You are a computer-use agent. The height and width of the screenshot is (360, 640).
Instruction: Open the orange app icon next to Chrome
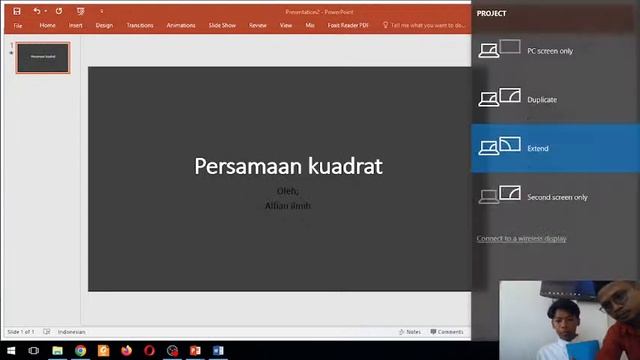pos(103,351)
